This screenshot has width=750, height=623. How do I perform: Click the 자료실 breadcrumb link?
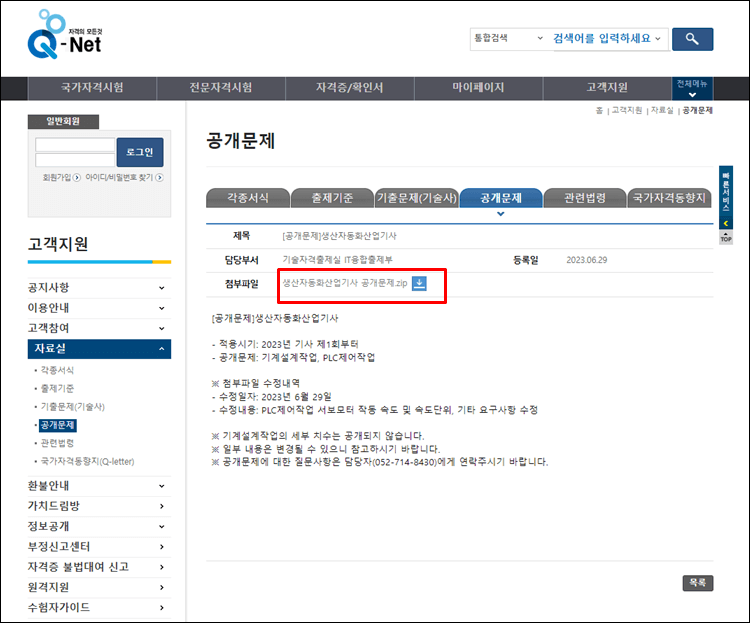[662, 111]
